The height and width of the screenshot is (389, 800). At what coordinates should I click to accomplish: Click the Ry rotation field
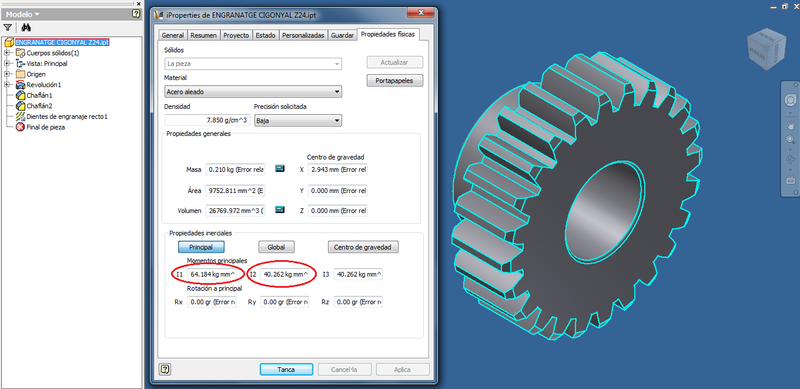click(x=285, y=302)
